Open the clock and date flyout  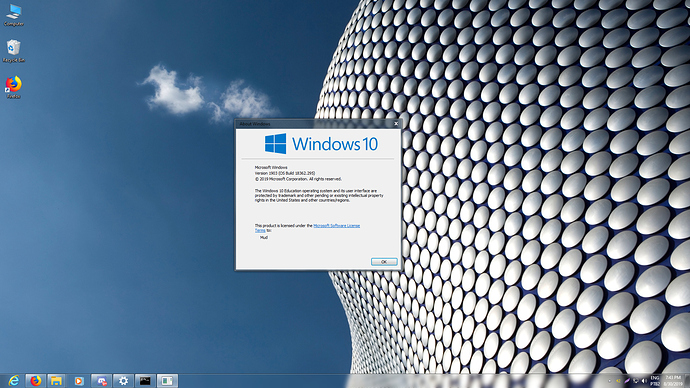(x=673, y=381)
